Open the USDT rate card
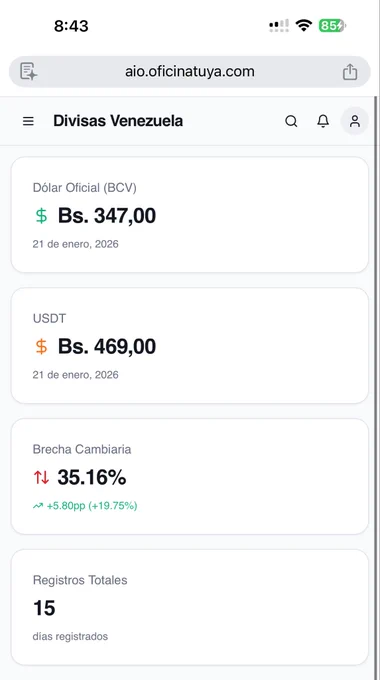The width and height of the screenshot is (380, 680). [x=190, y=346]
